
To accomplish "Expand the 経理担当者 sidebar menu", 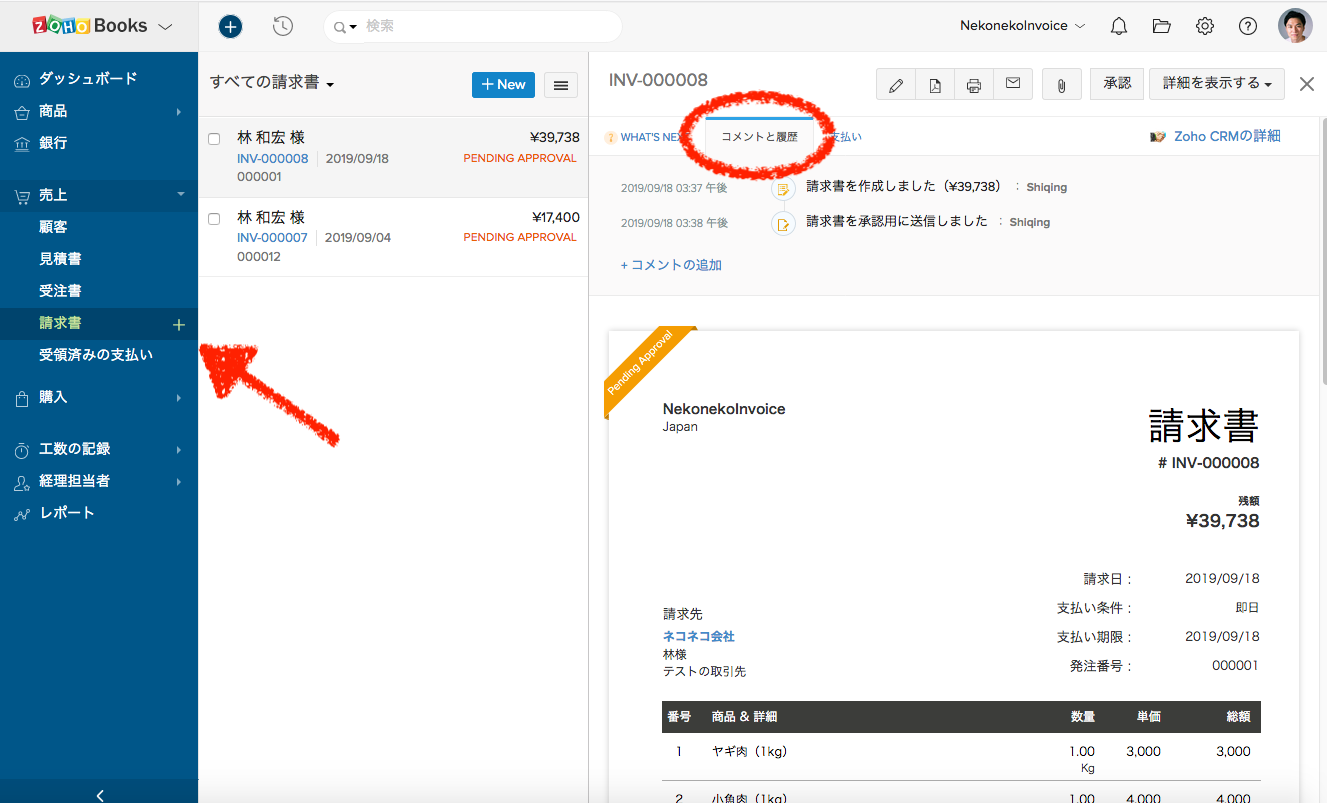I will 179,482.
